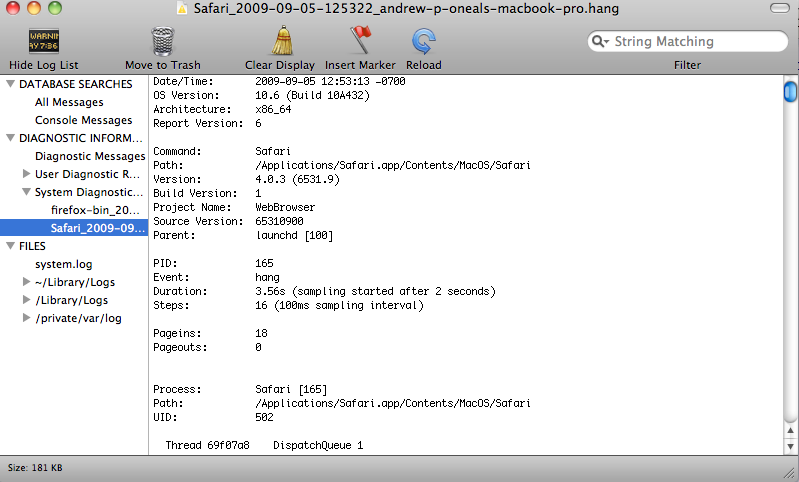Click the toolbar toggle pill button
Image resolution: width=799 pixels, height=482 pixels.
tap(780, 8)
